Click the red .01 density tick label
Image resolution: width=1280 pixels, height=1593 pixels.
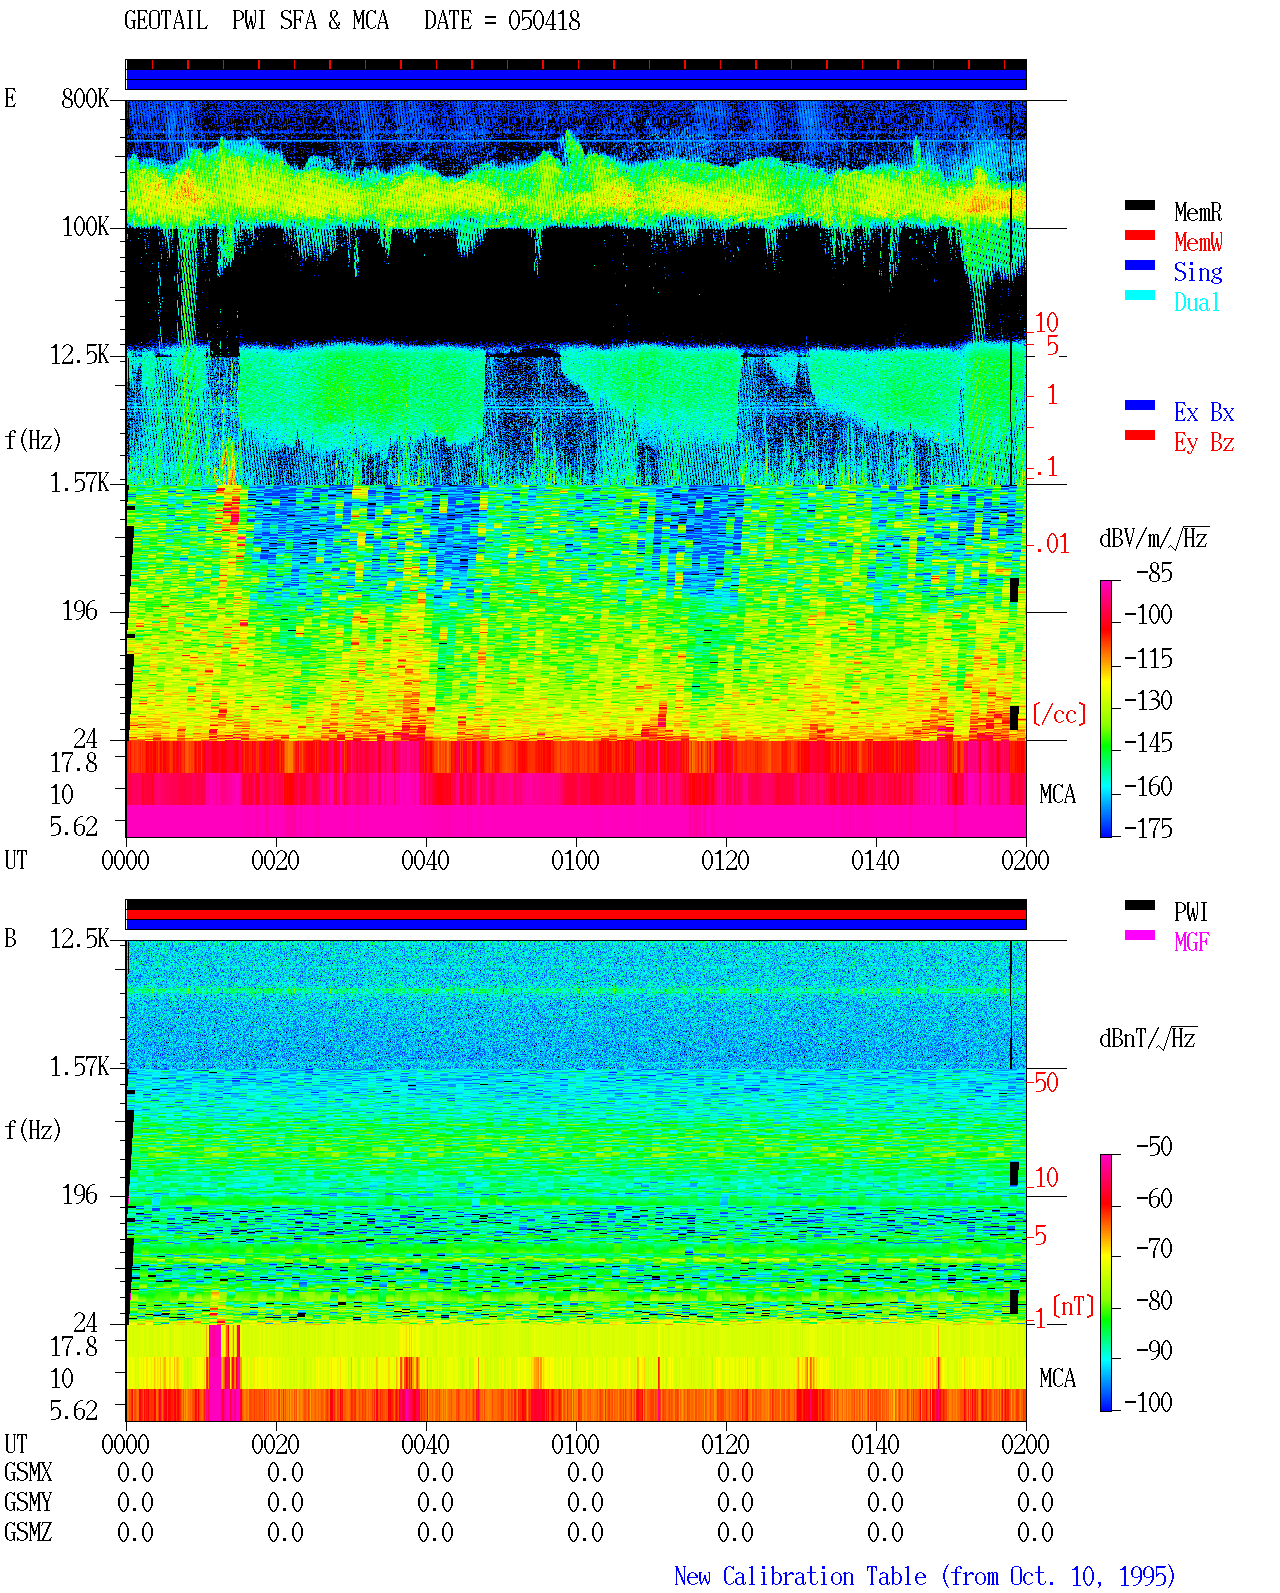point(1050,544)
